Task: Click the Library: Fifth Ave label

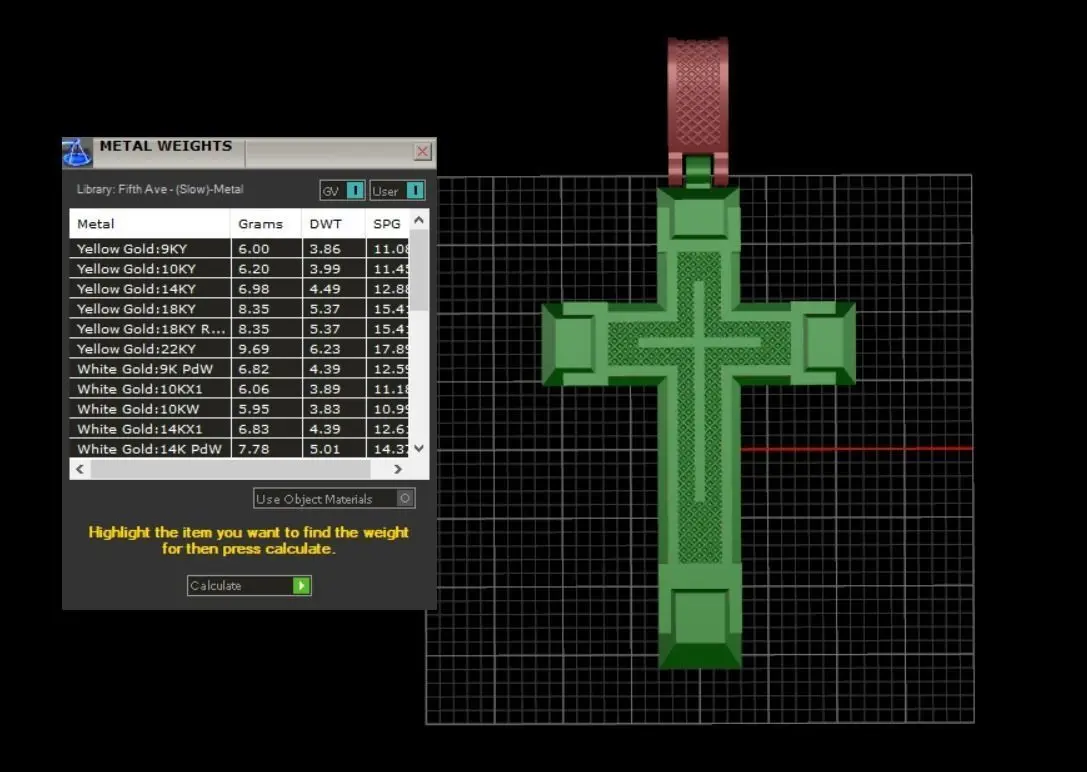Action: [160, 189]
